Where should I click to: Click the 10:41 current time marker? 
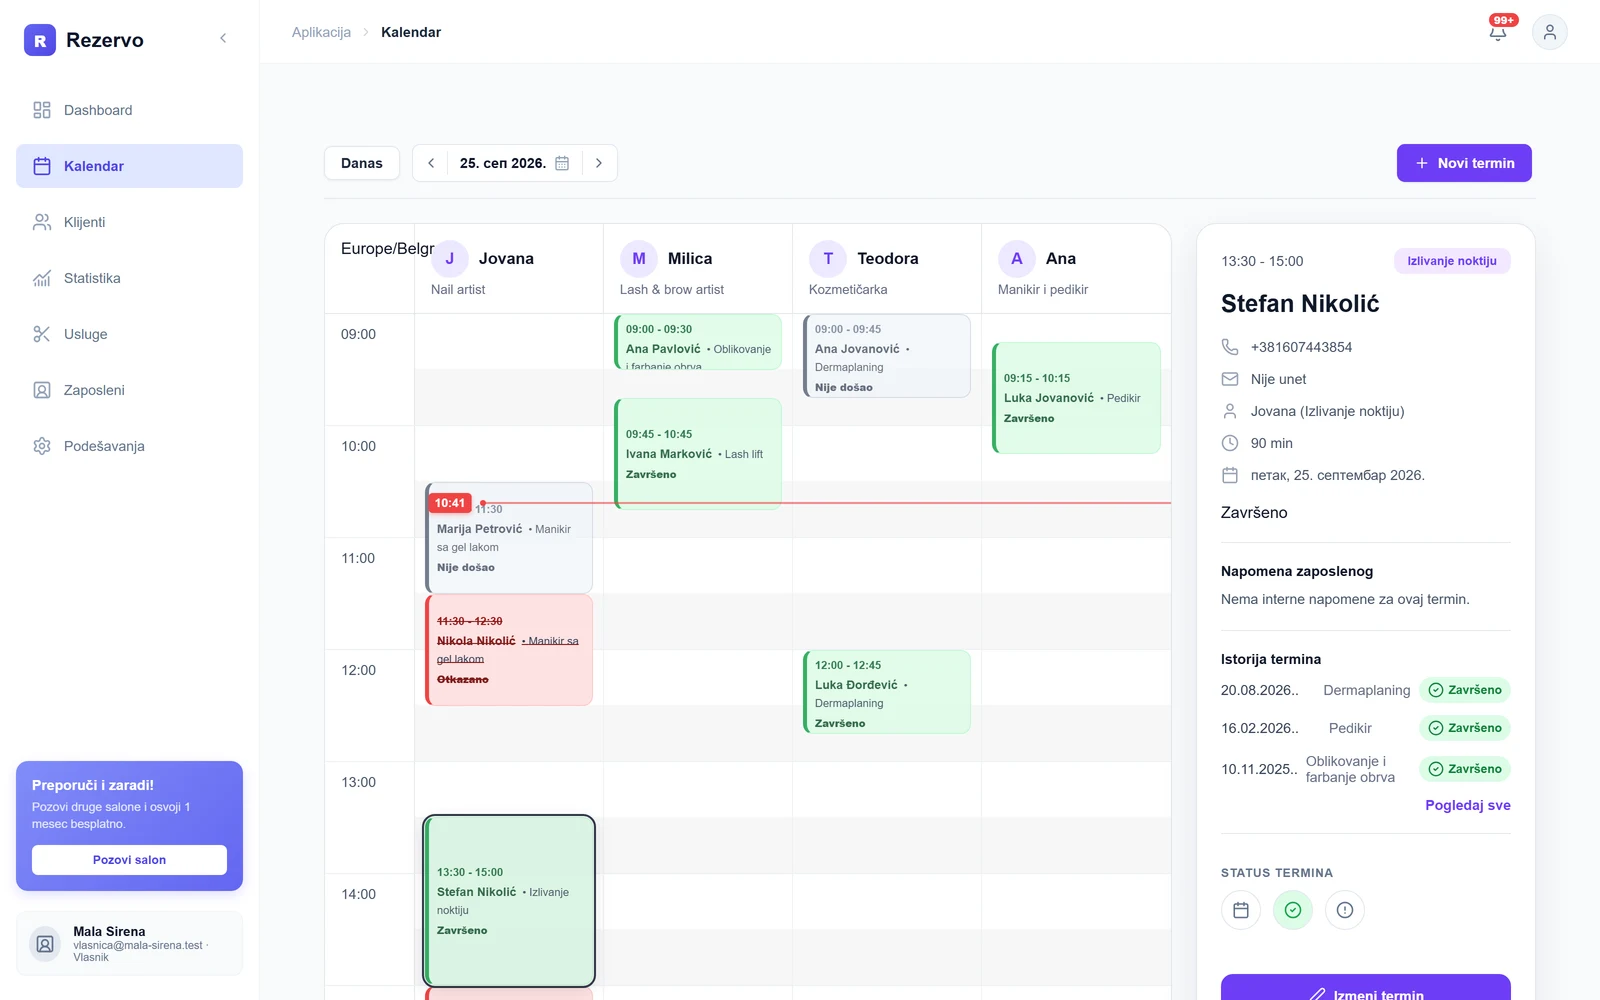pyautogui.click(x=450, y=503)
